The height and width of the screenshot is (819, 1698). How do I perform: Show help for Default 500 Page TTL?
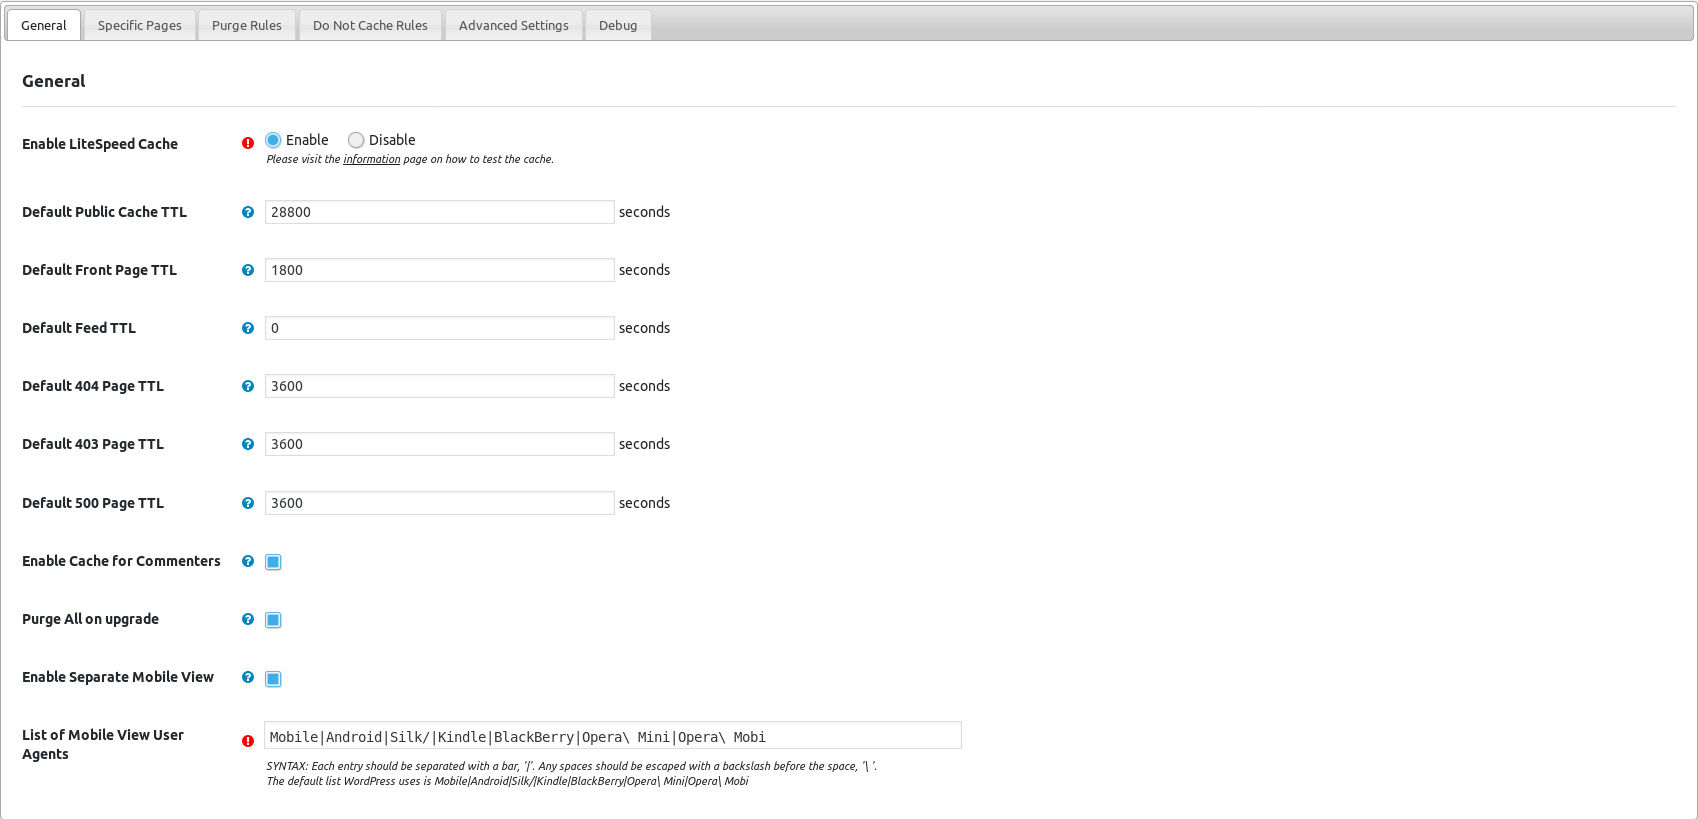pos(248,503)
